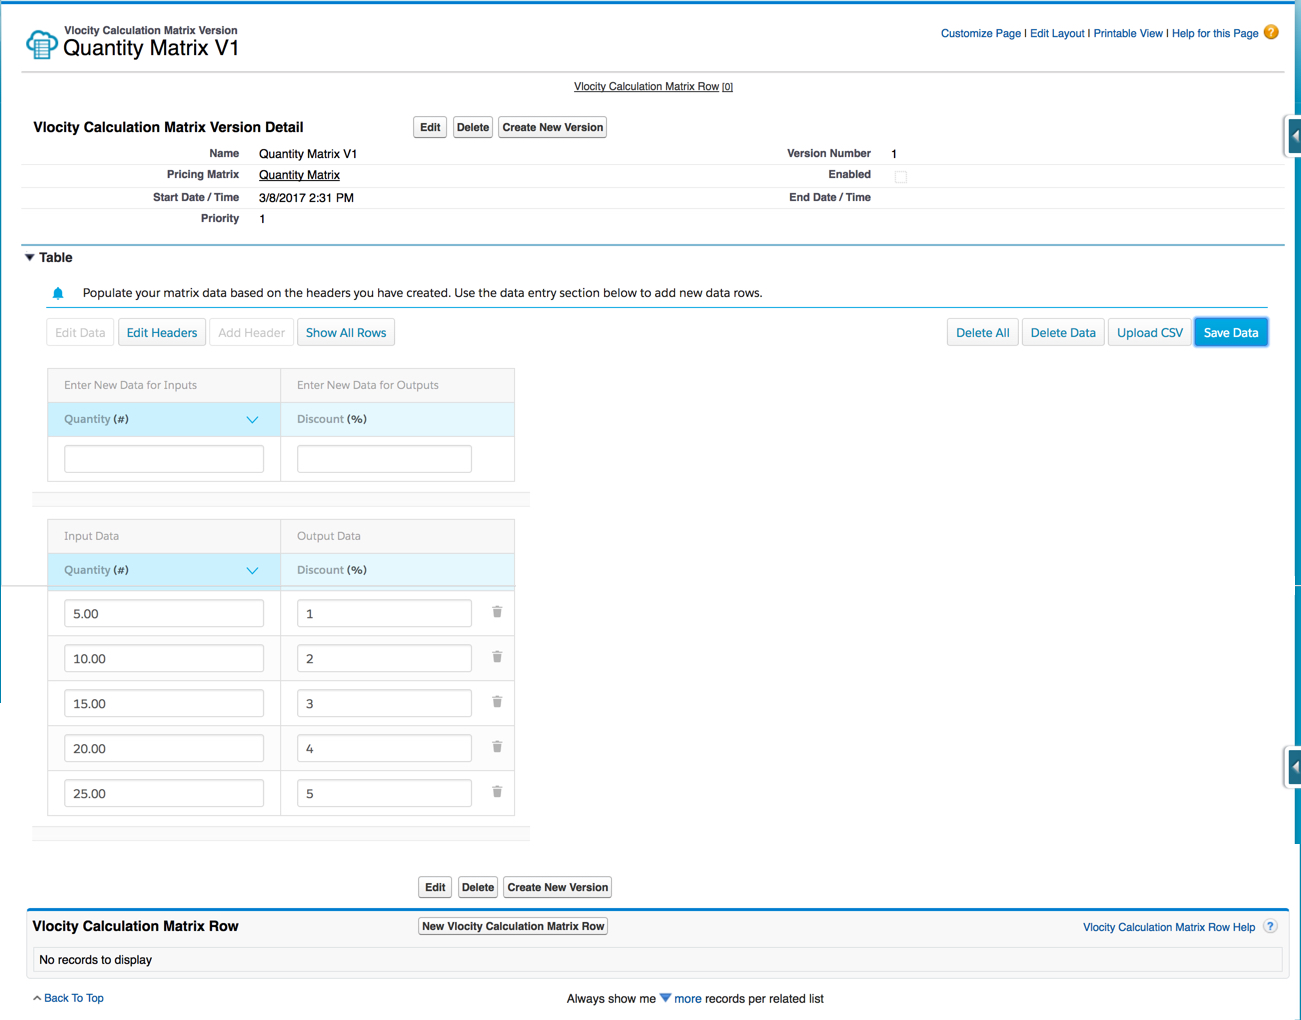The height and width of the screenshot is (1020, 1301).
Task: Click the Back To Top arrow icon
Action: pos(37,998)
